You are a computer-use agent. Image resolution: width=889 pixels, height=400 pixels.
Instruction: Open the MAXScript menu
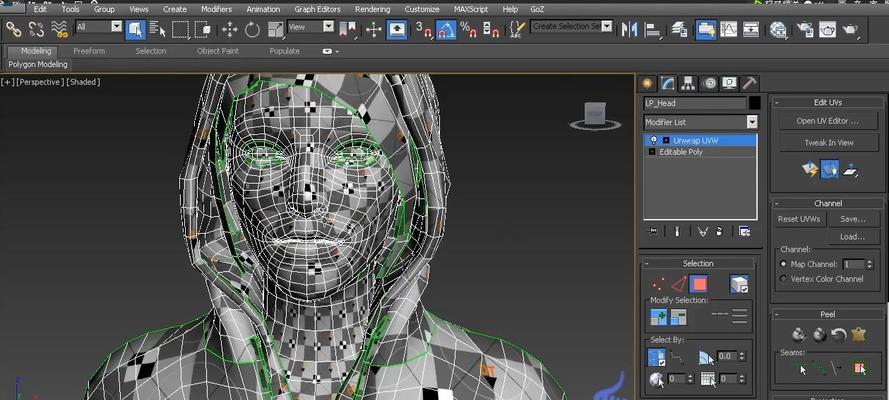click(471, 9)
